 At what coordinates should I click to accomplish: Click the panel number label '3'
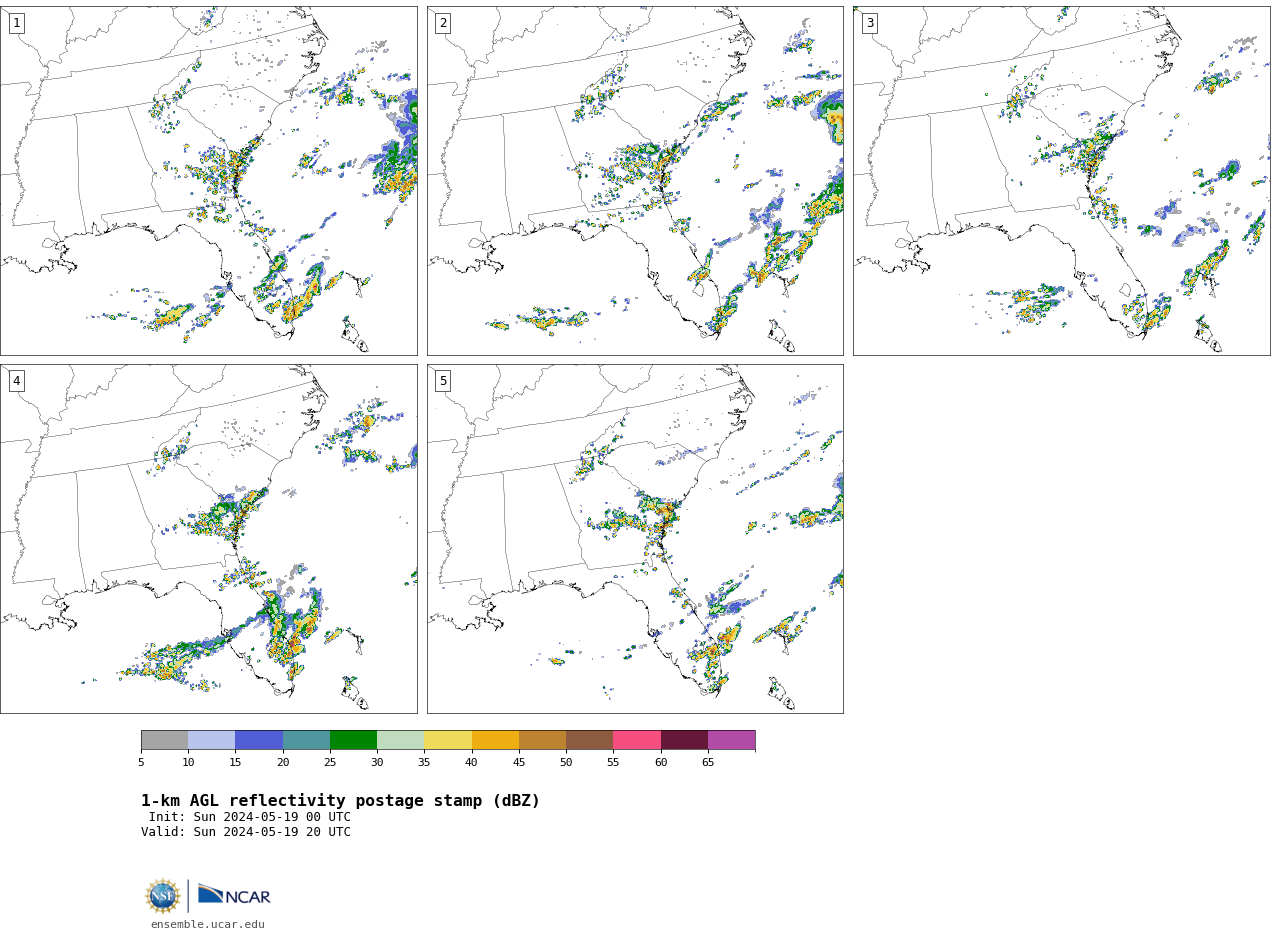(x=869, y=23)
